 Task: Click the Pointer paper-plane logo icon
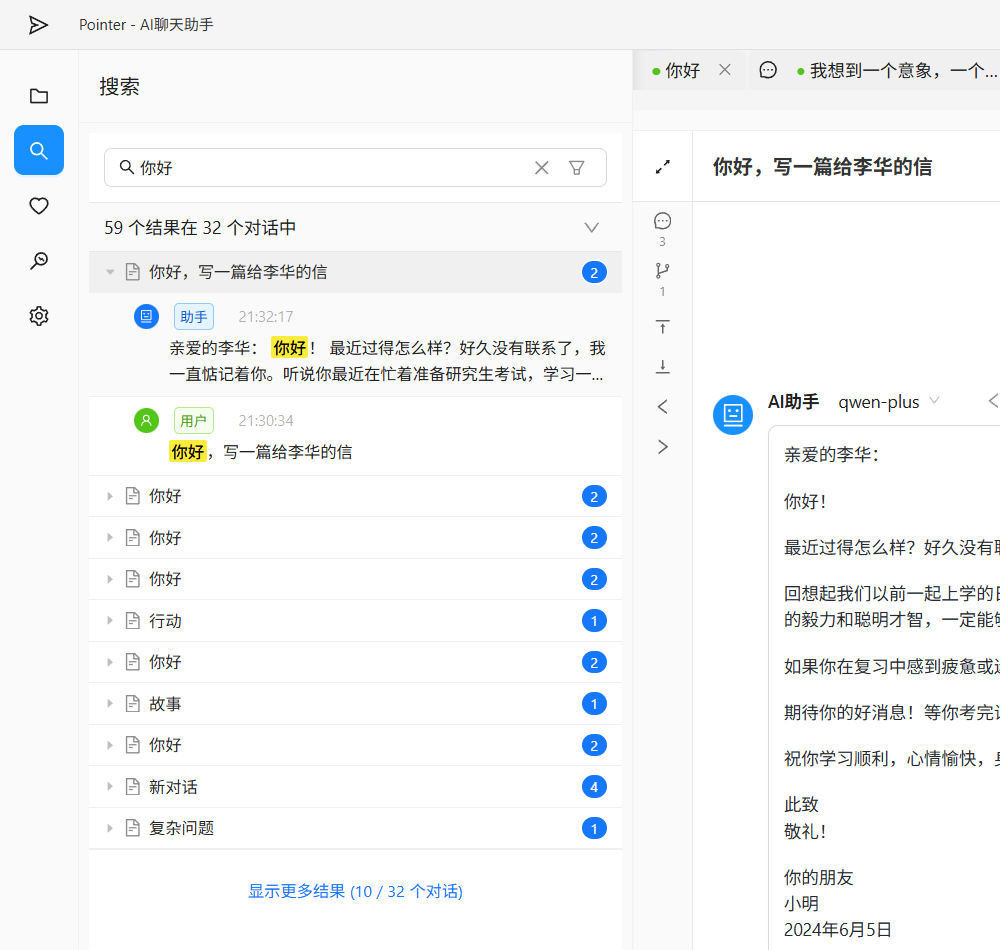[x=38, y=25]
